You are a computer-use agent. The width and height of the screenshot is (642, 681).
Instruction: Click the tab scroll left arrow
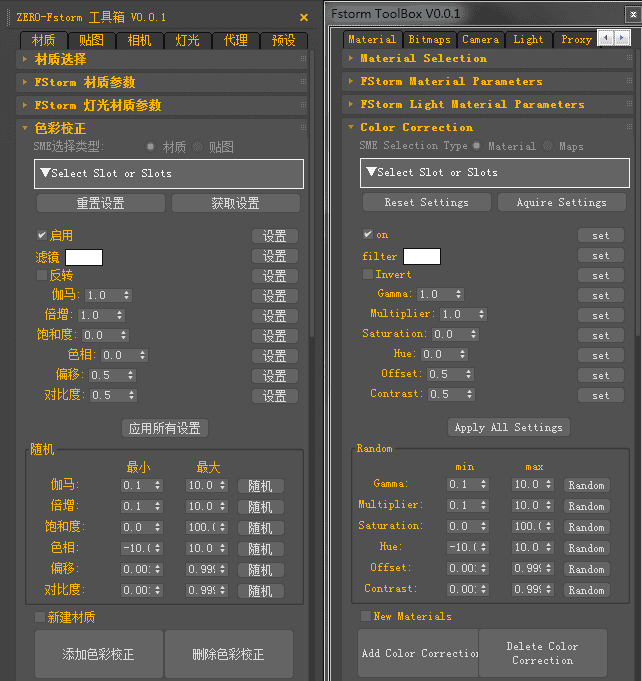[x=605, y=38]
